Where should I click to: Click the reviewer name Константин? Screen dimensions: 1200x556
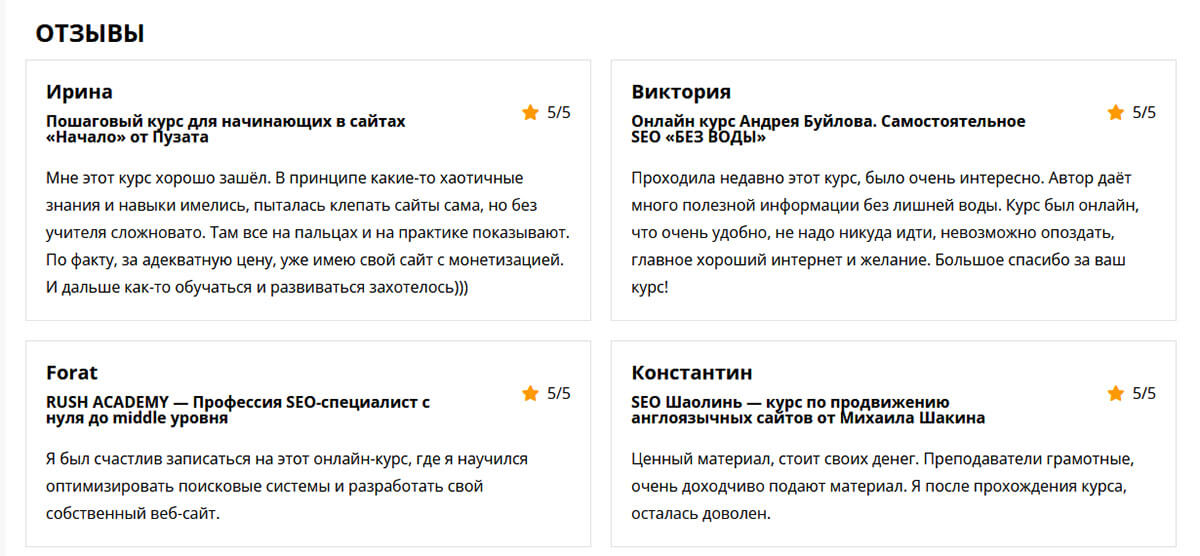pos(692,373)
